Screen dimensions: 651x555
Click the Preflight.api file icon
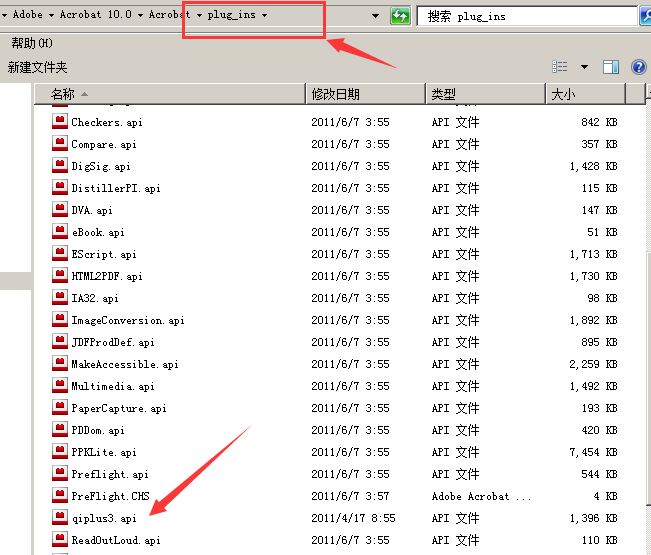(60, 474)
